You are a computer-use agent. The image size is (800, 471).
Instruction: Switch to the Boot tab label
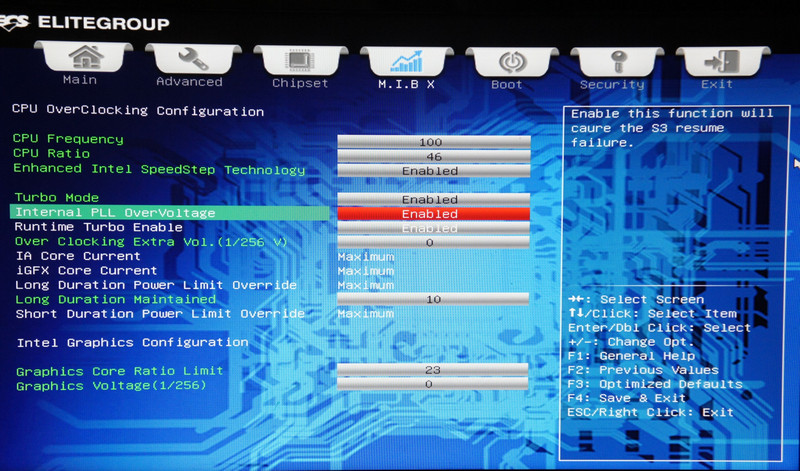point(507,85)
